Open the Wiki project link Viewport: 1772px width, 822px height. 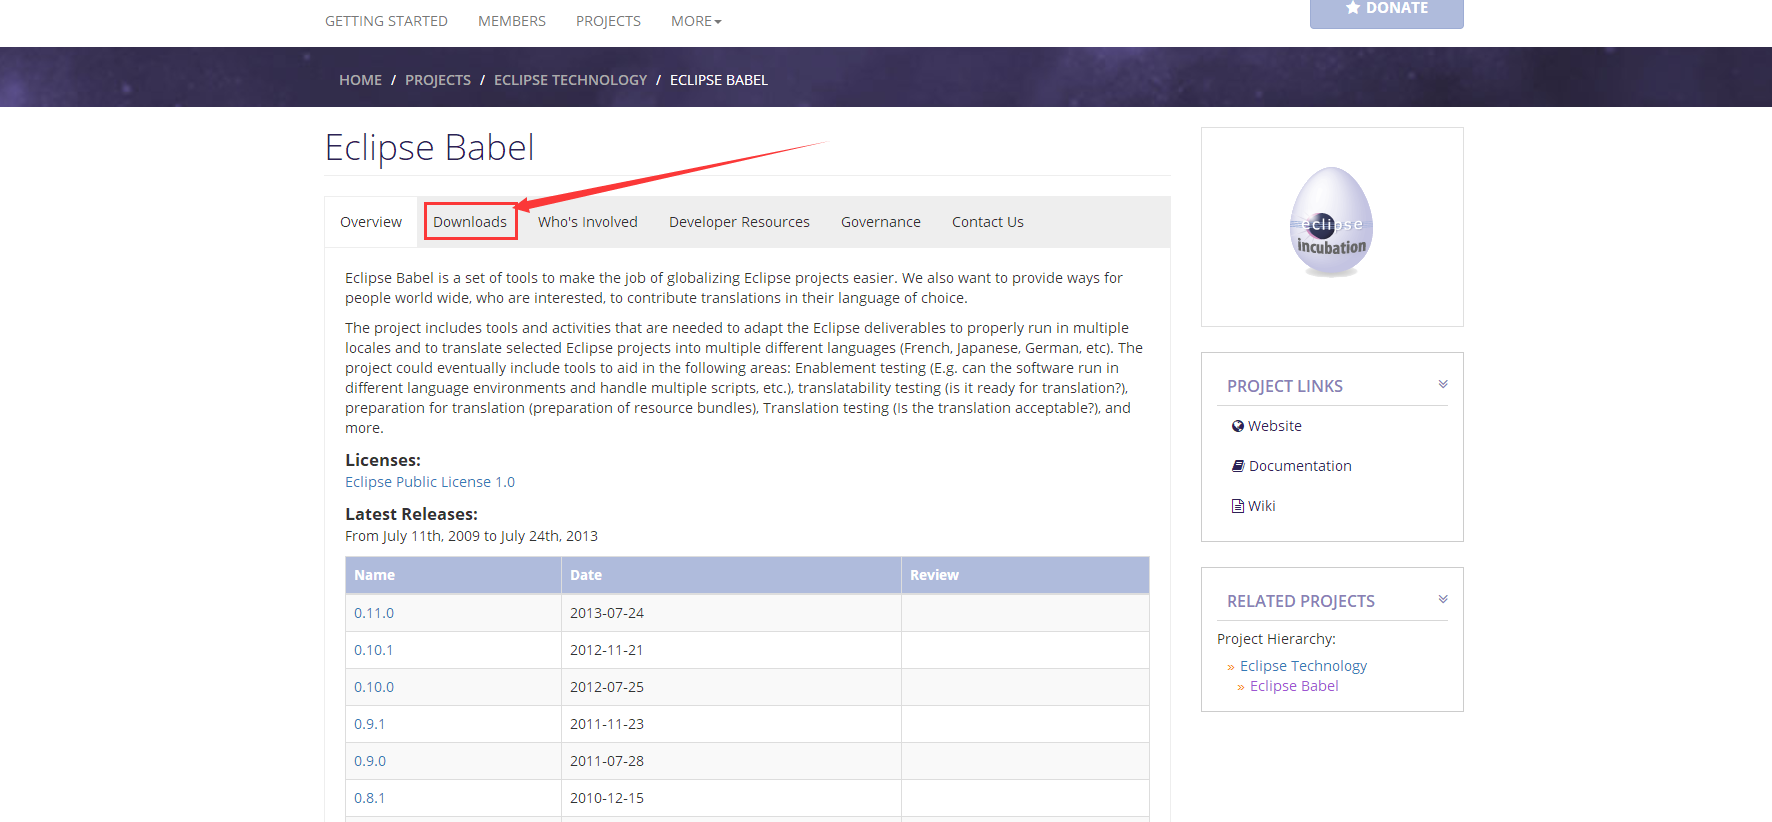click(x=1262, y=506)
